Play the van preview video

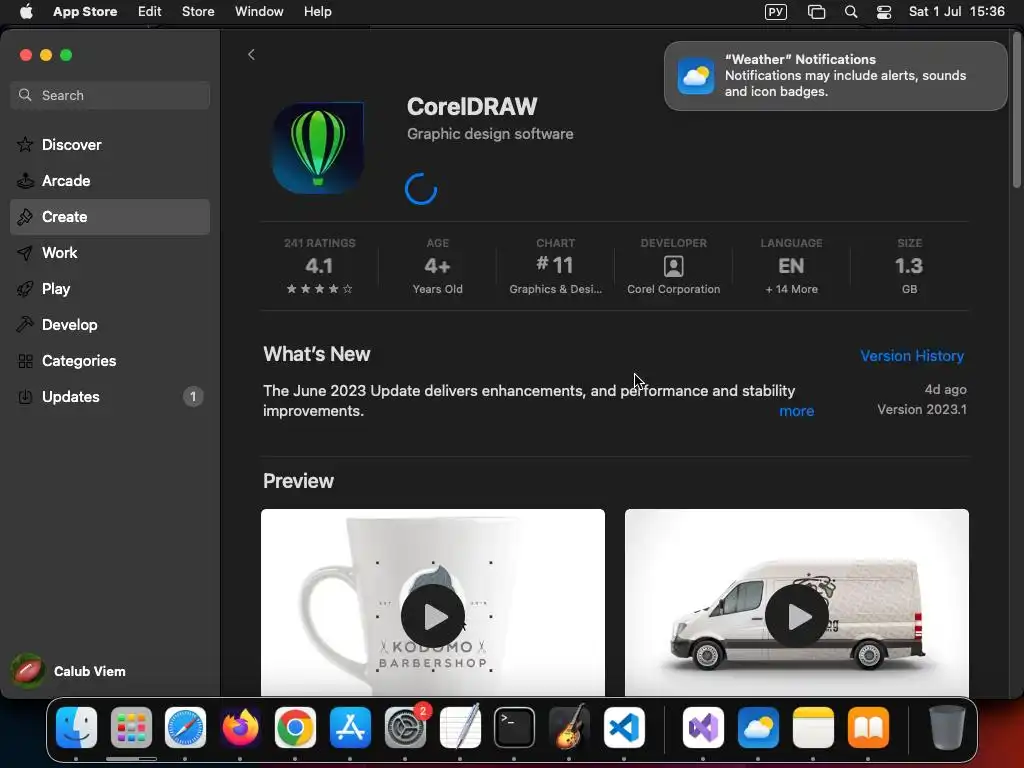click(x=797, y=616)
